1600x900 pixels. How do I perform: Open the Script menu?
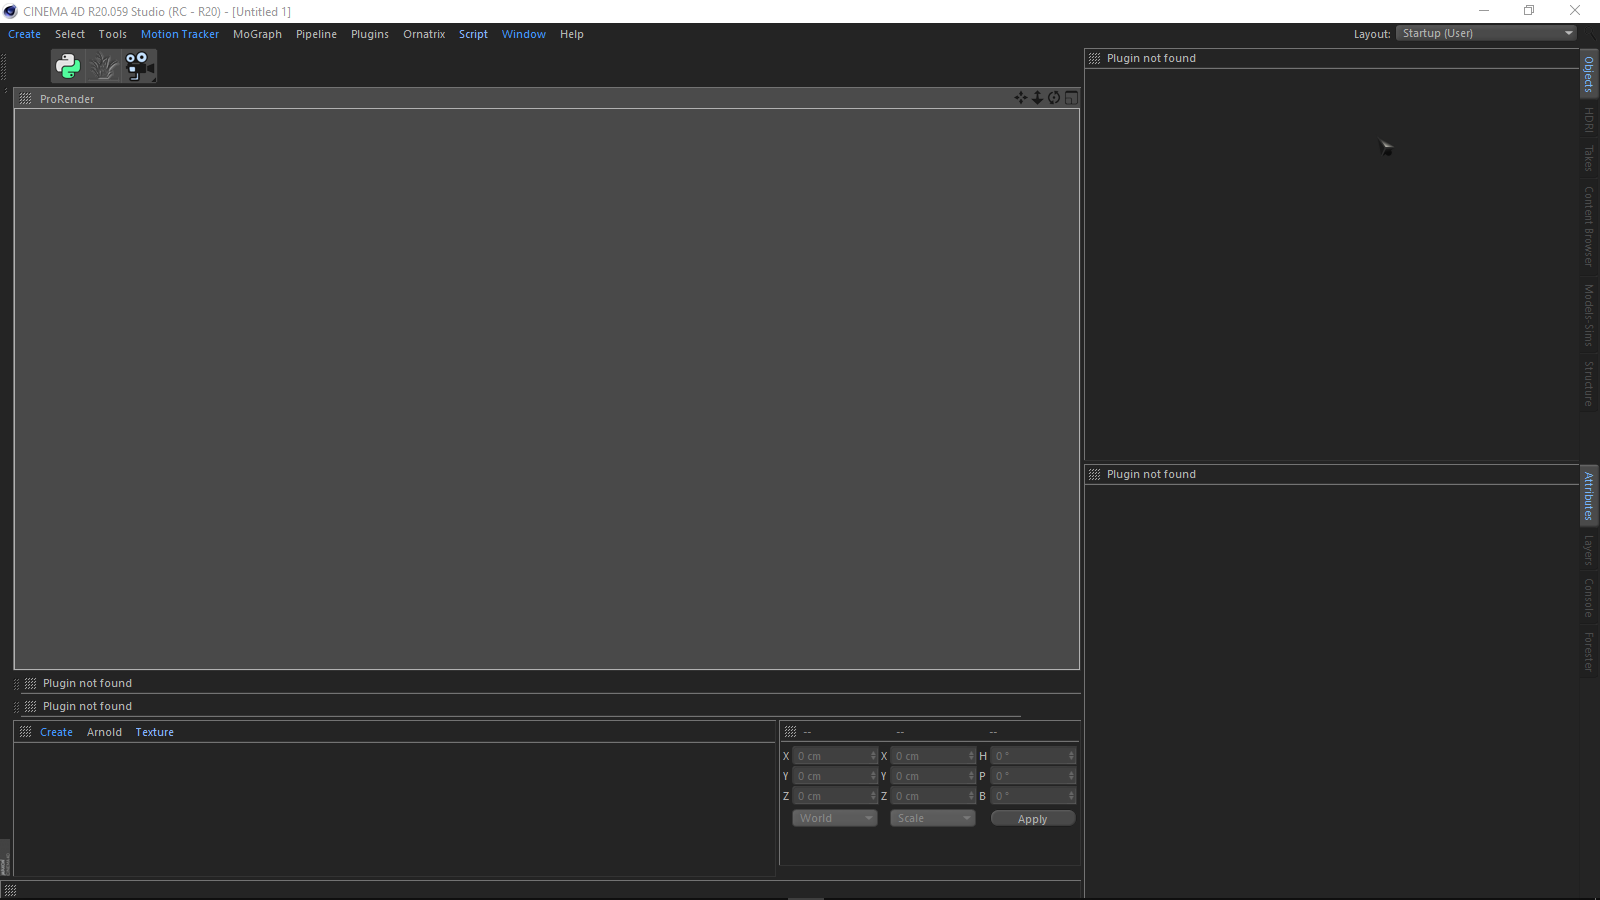(473, 34)
